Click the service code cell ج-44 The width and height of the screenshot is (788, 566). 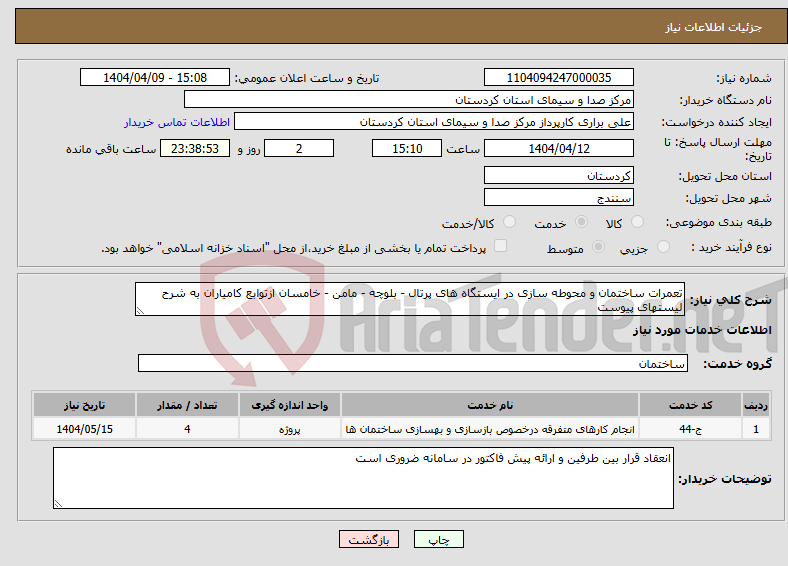point(691,429)
